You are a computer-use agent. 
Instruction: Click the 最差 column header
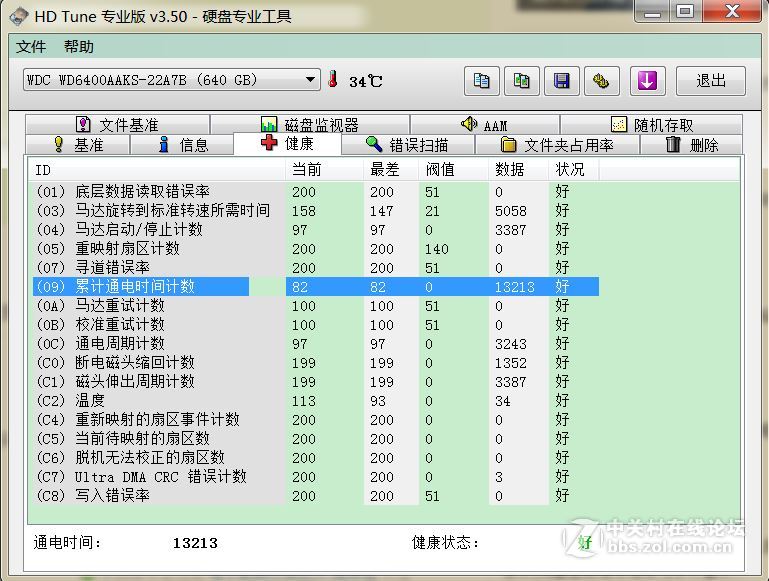click(391, 170)
